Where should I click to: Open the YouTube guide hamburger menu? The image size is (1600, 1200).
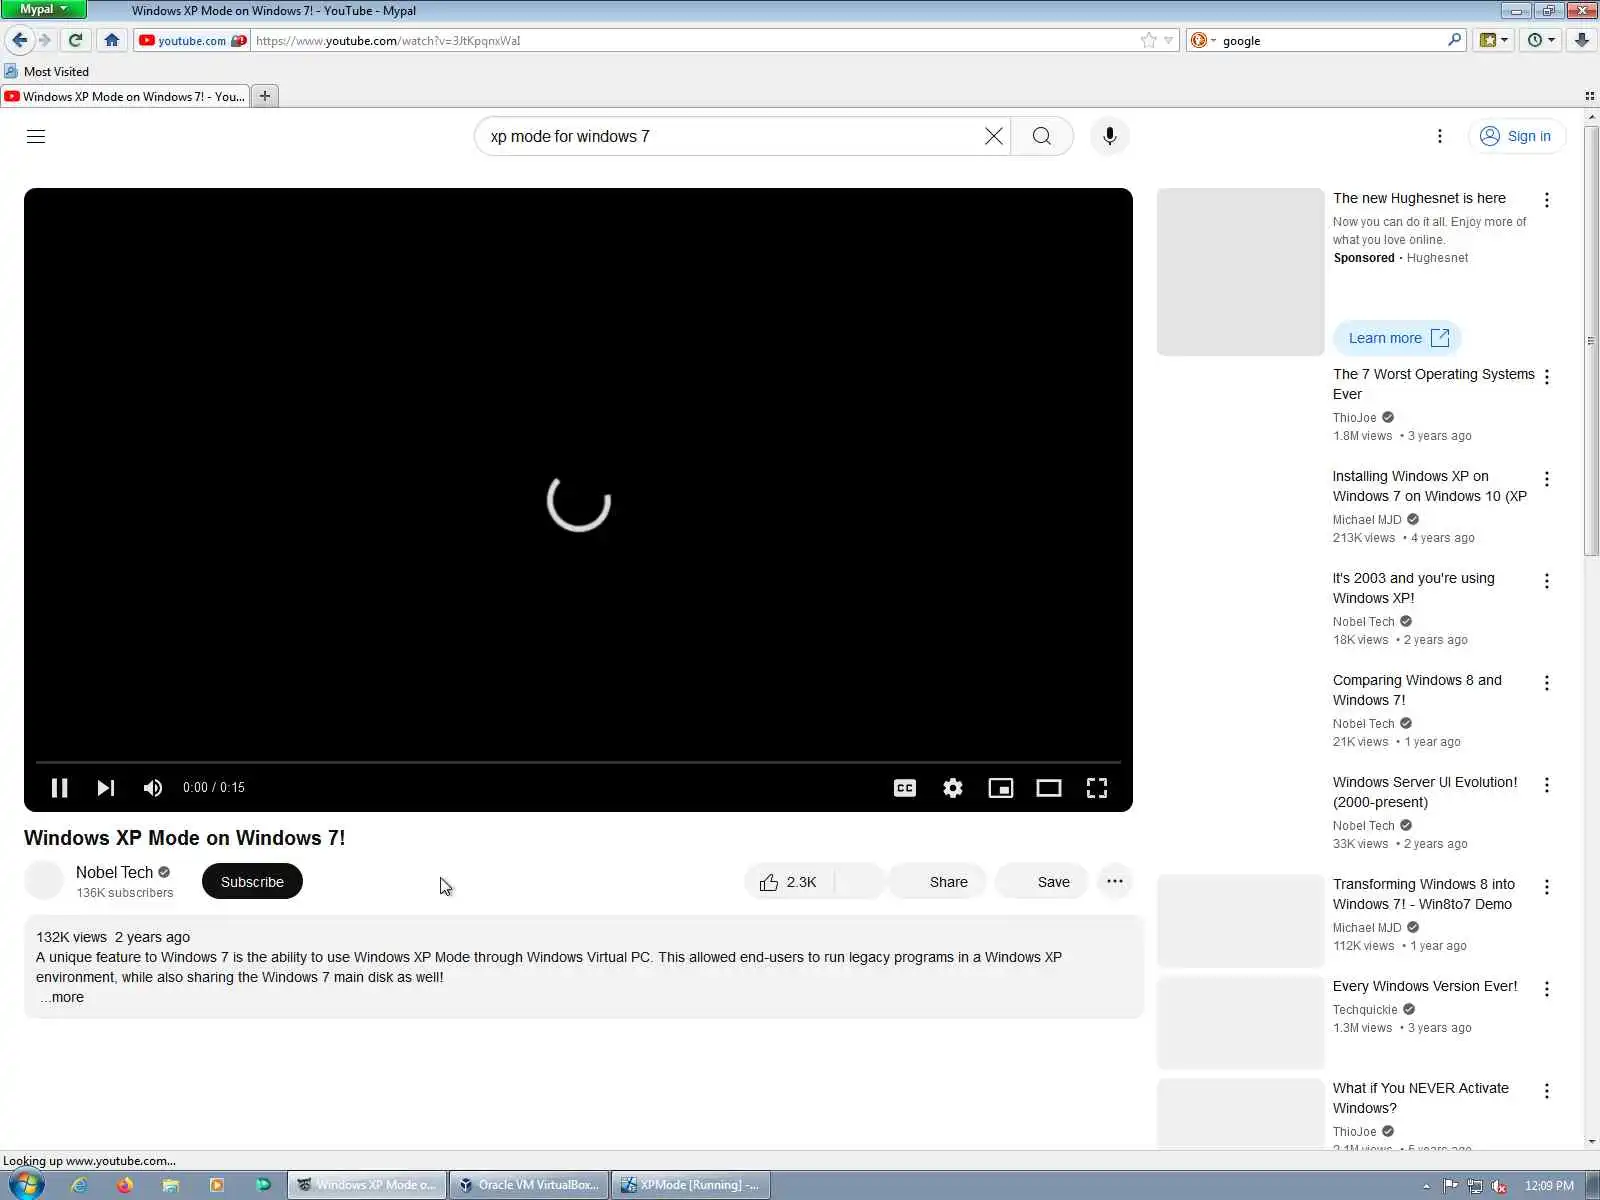tap(36, 136)
